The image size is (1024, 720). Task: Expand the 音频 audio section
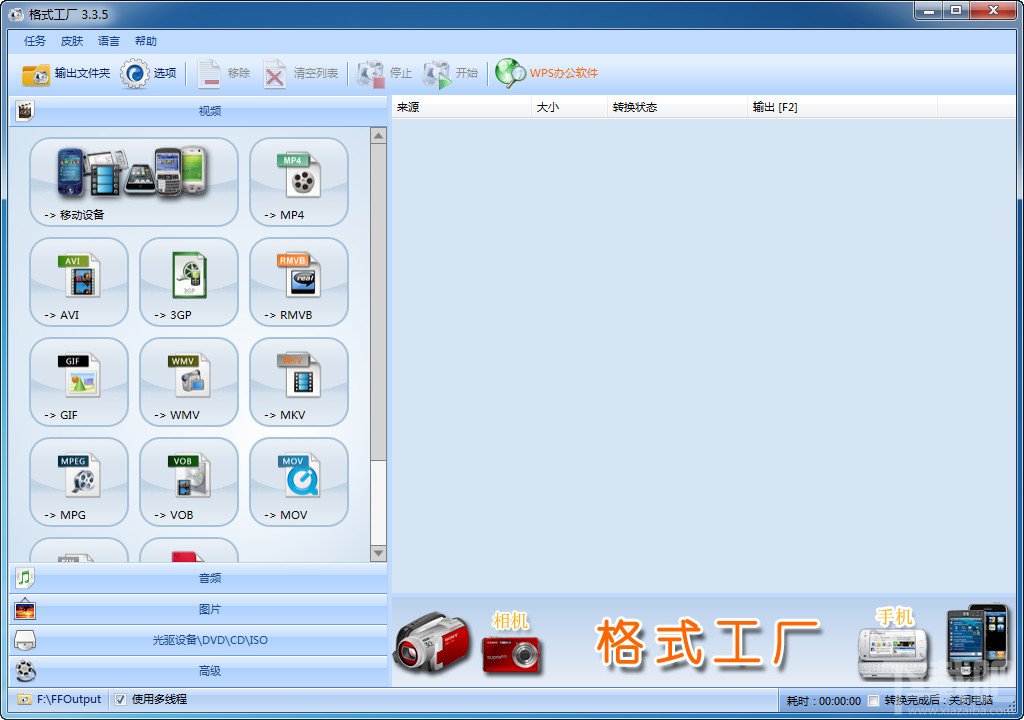(199, 578)
